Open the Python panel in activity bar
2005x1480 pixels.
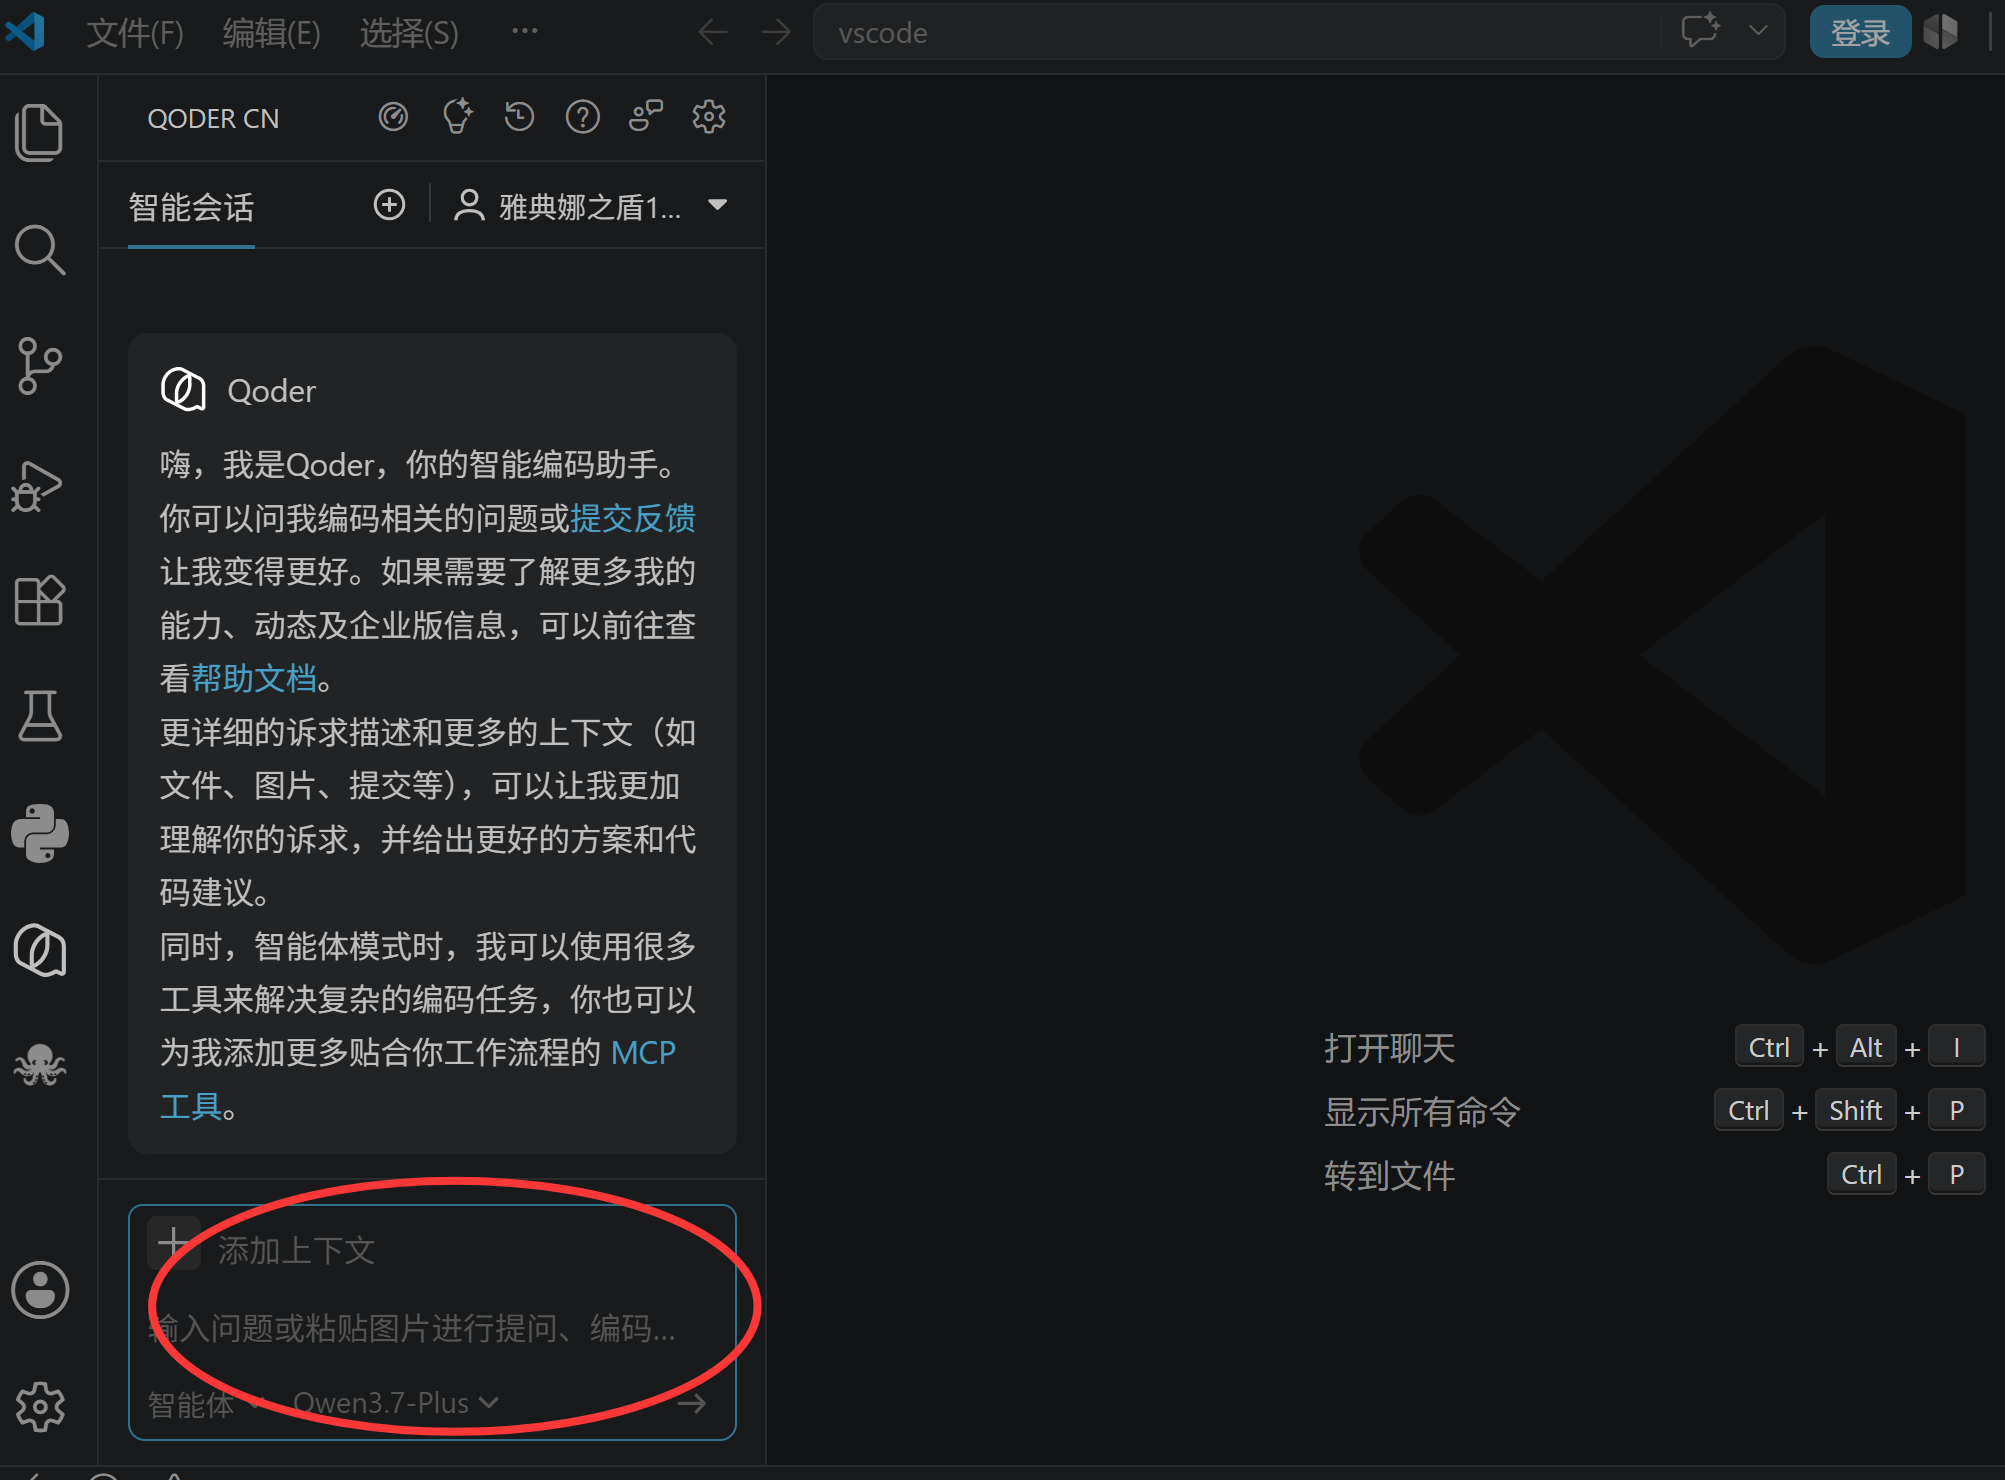[40, 833]
